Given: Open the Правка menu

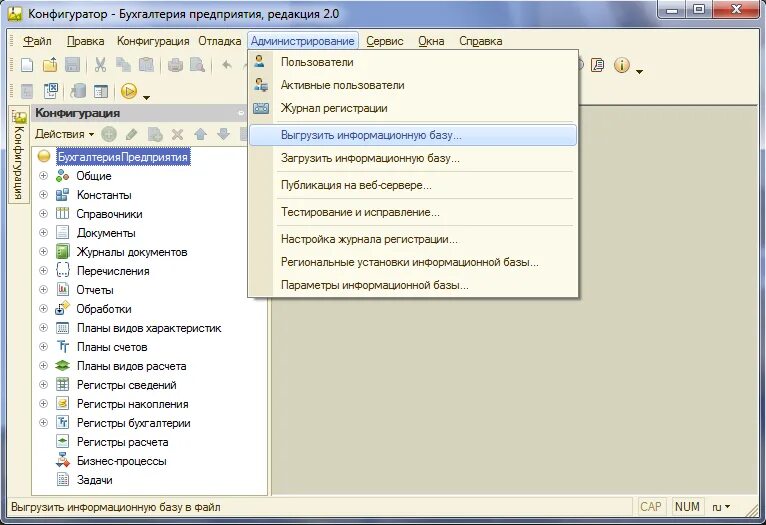Looking at the screenshot, I should click(x=85, y=41).
